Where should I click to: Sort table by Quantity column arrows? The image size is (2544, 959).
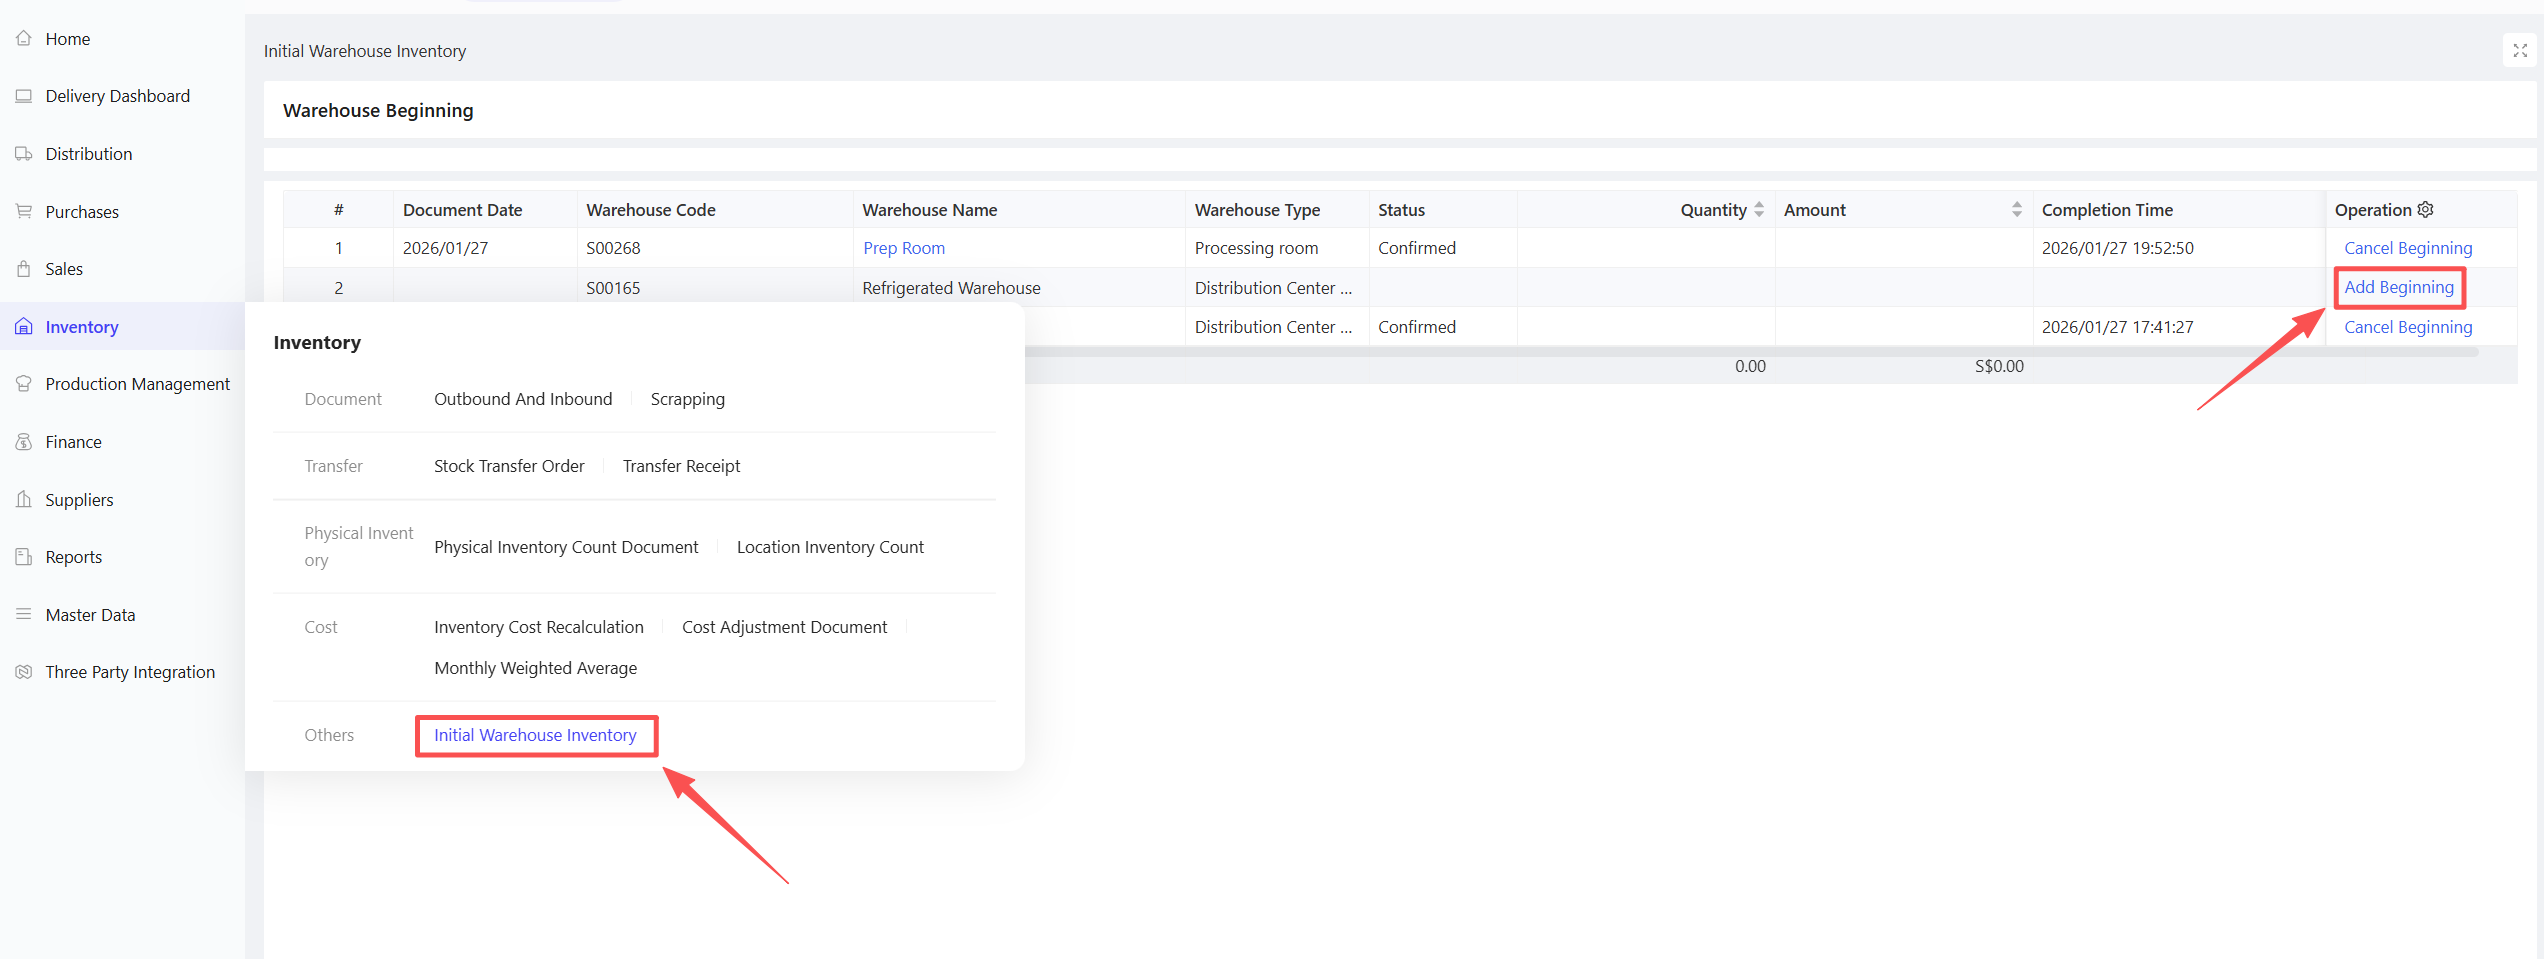pyautogui.click(x=1759, y=210)
